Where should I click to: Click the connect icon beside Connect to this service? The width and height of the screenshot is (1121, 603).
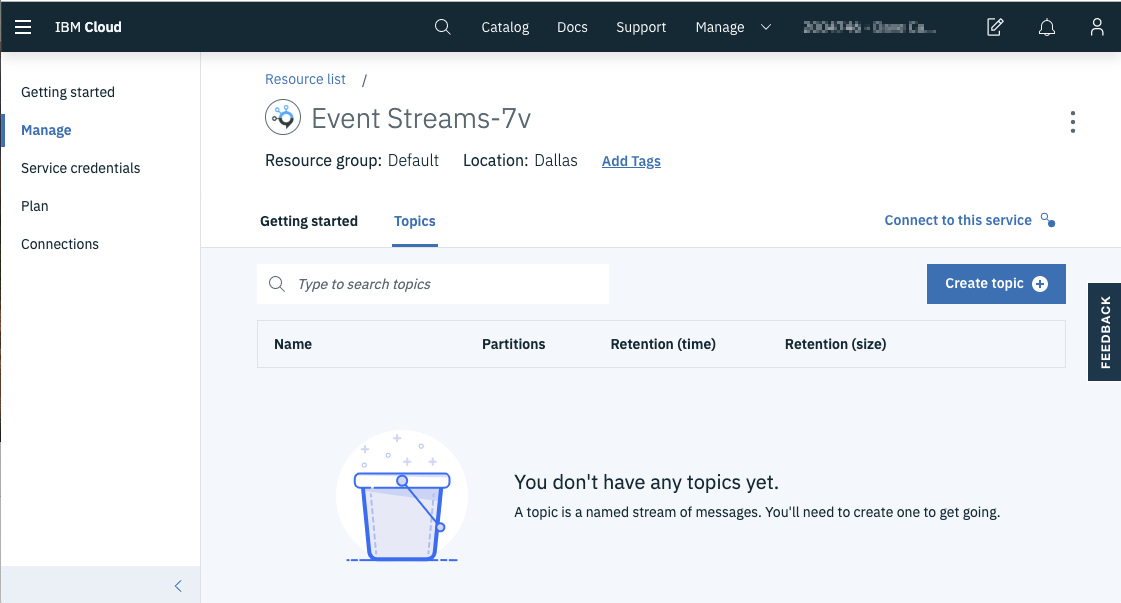point(1048,220)
